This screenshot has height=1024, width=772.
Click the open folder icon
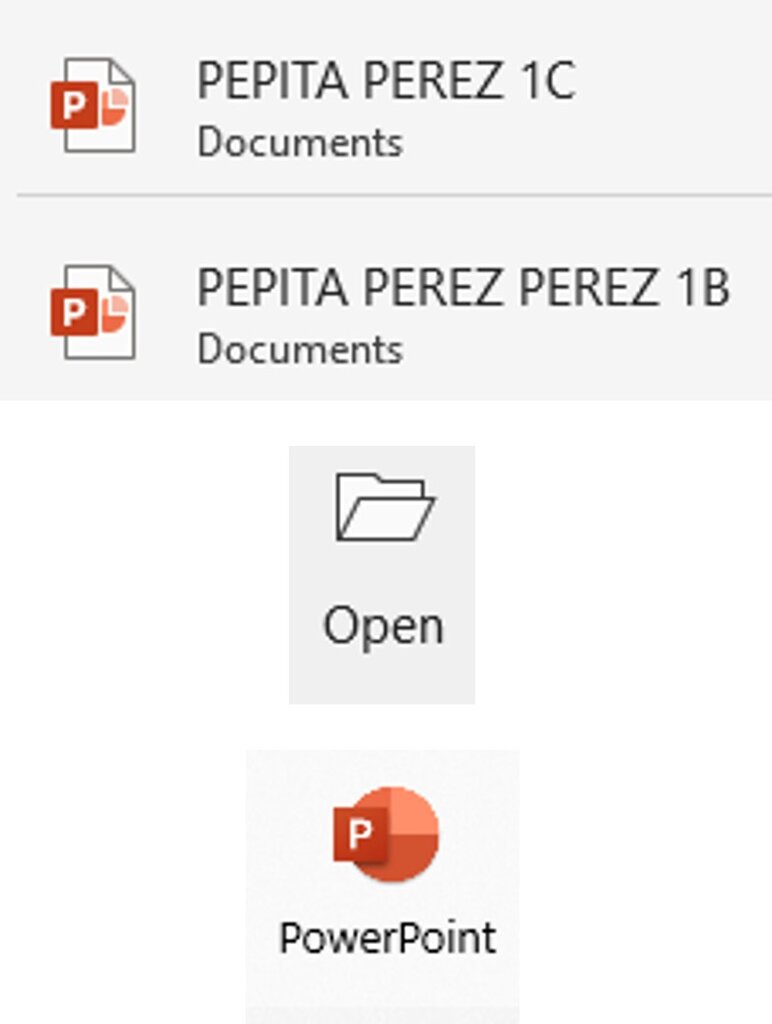(383, 508)
